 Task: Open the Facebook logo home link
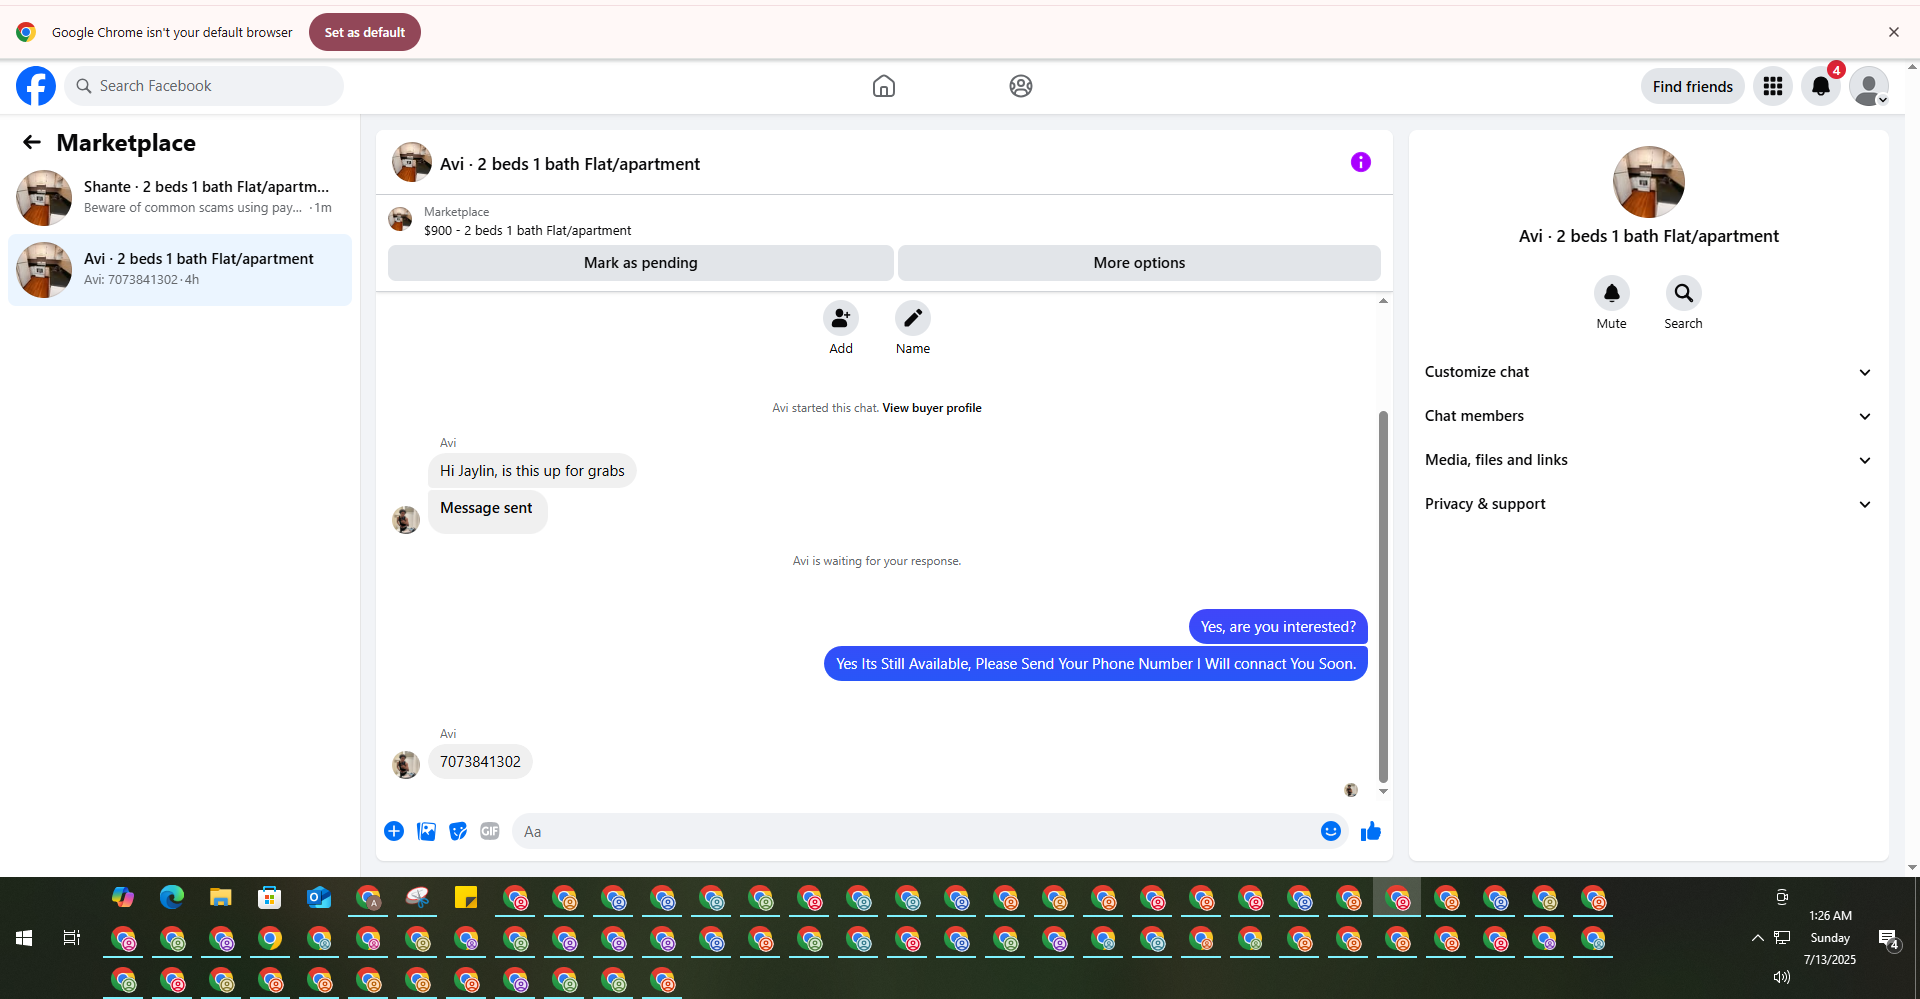click(x=36, y=86)
